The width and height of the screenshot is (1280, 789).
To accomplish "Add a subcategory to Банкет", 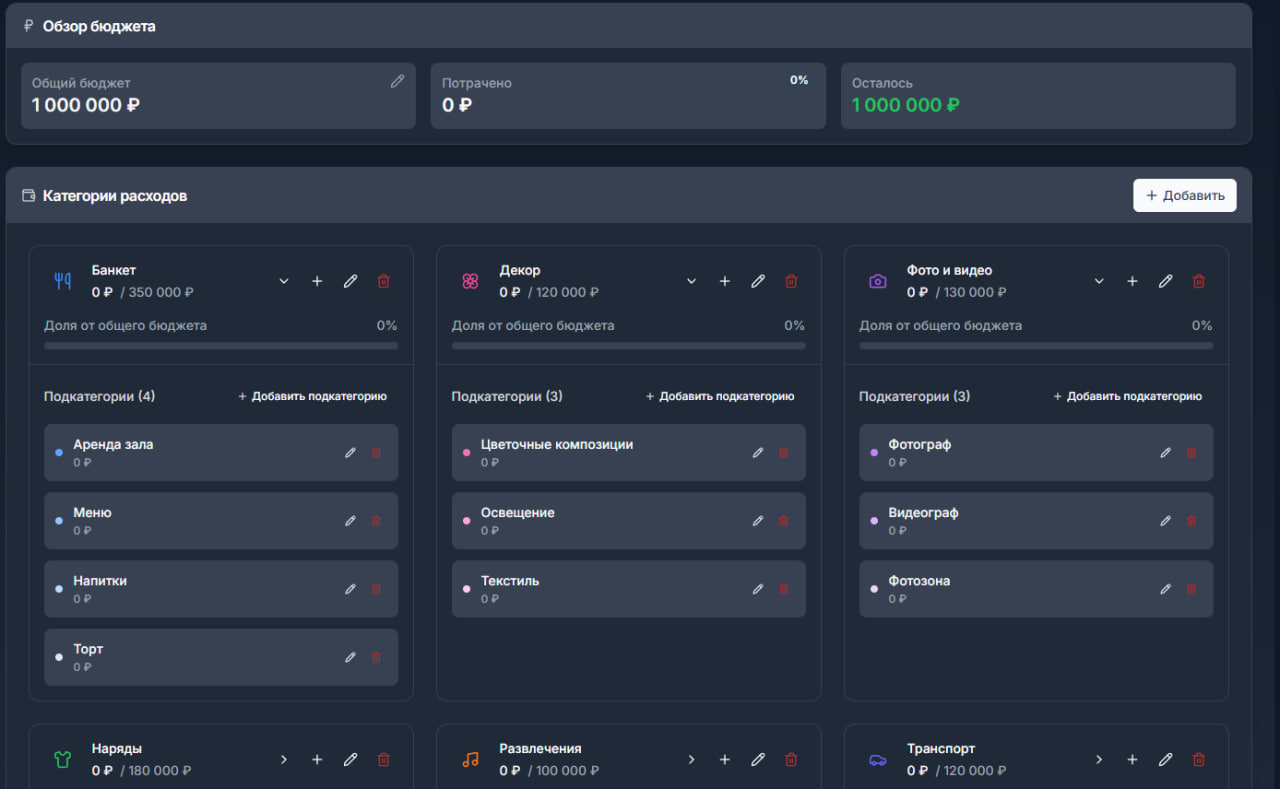I will tap(312, 396).
